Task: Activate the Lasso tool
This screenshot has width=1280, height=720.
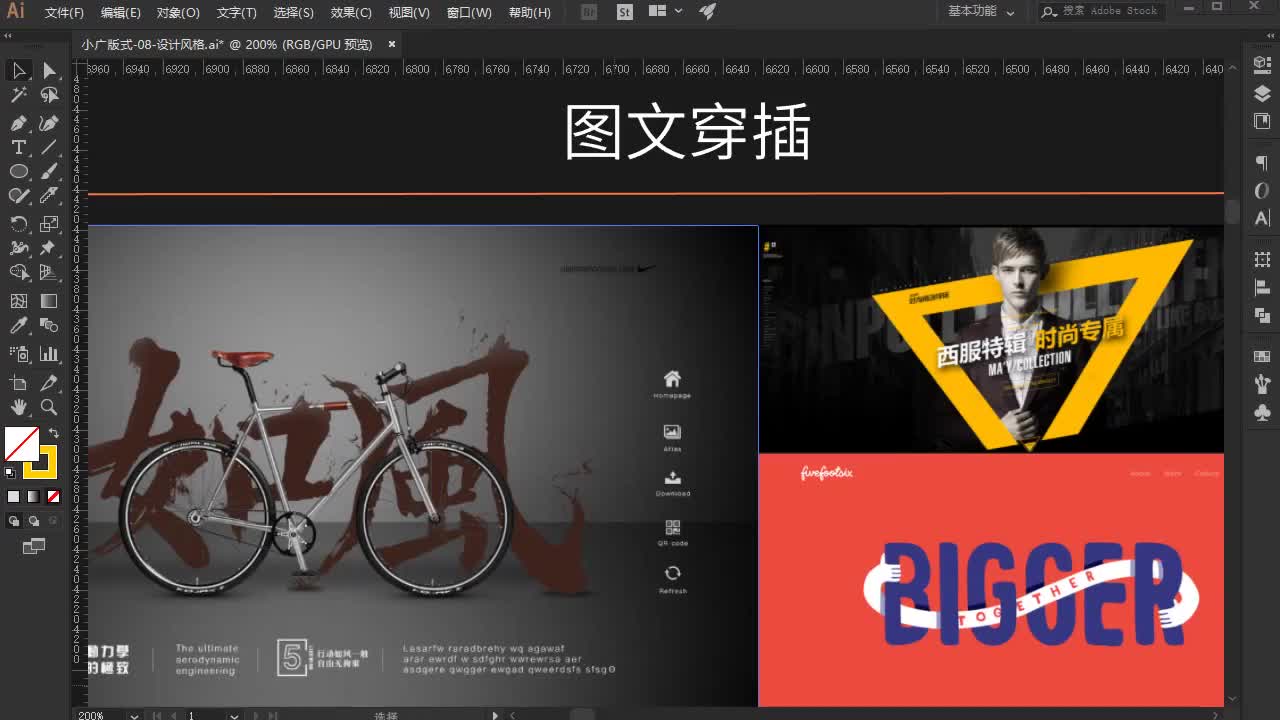Action: click(x=49, y=95)
